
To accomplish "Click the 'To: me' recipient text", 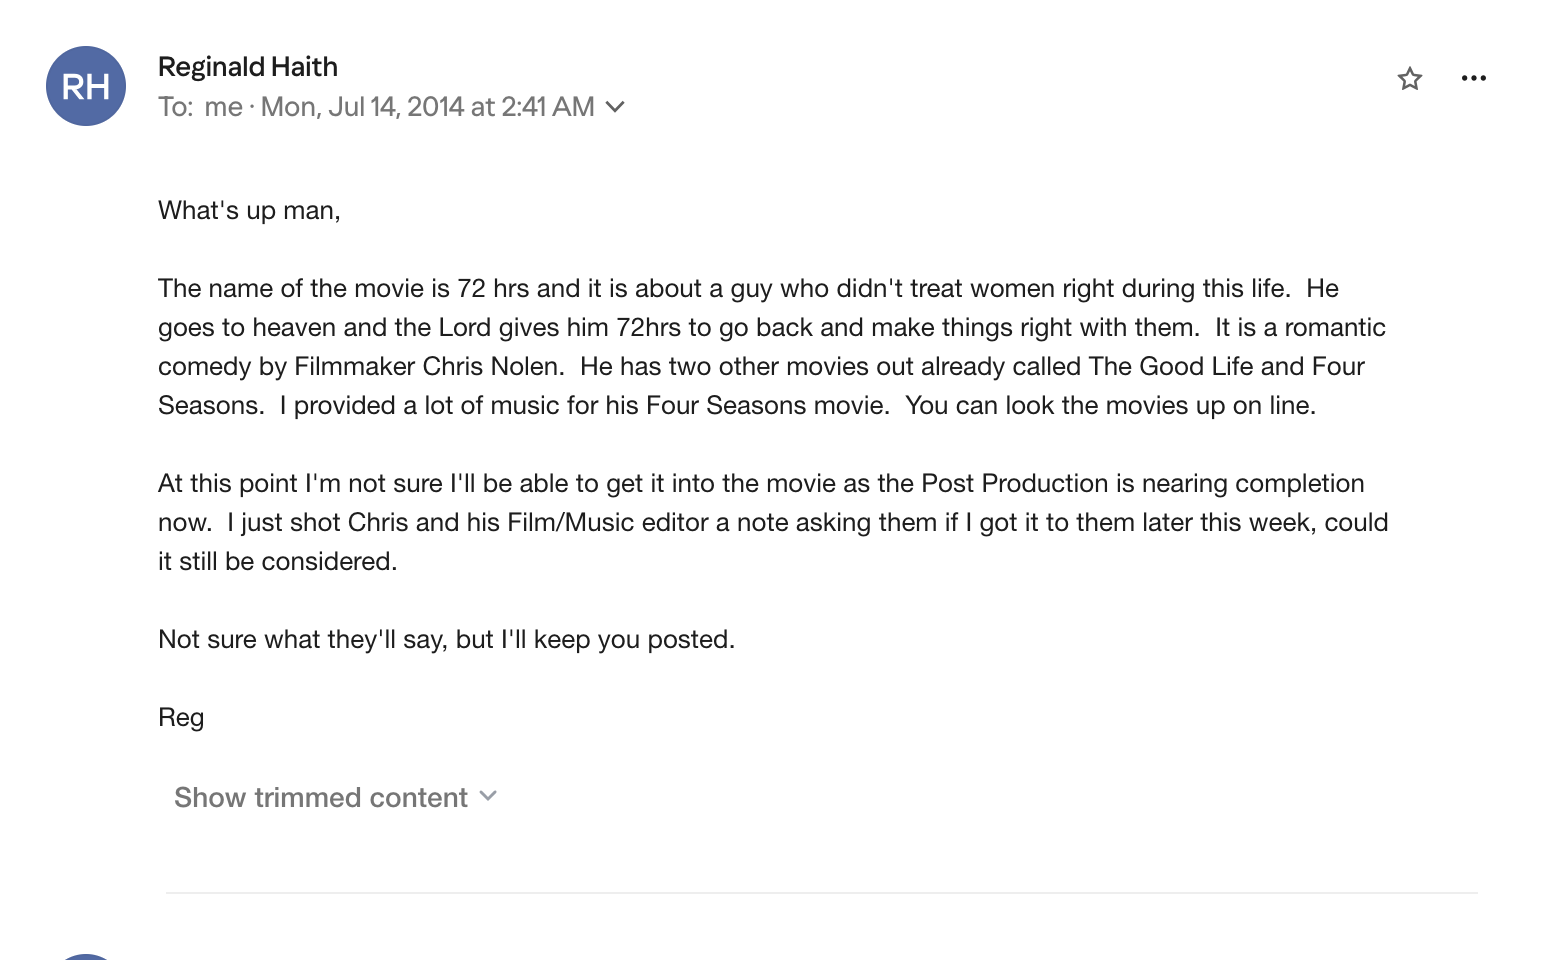I will 201,107.
